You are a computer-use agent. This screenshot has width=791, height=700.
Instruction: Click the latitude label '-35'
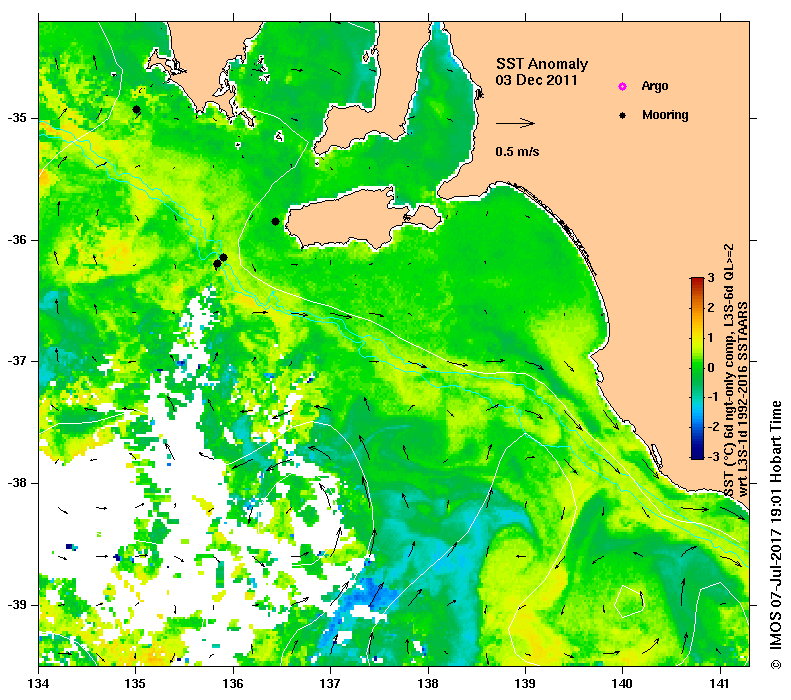point(18,118)
